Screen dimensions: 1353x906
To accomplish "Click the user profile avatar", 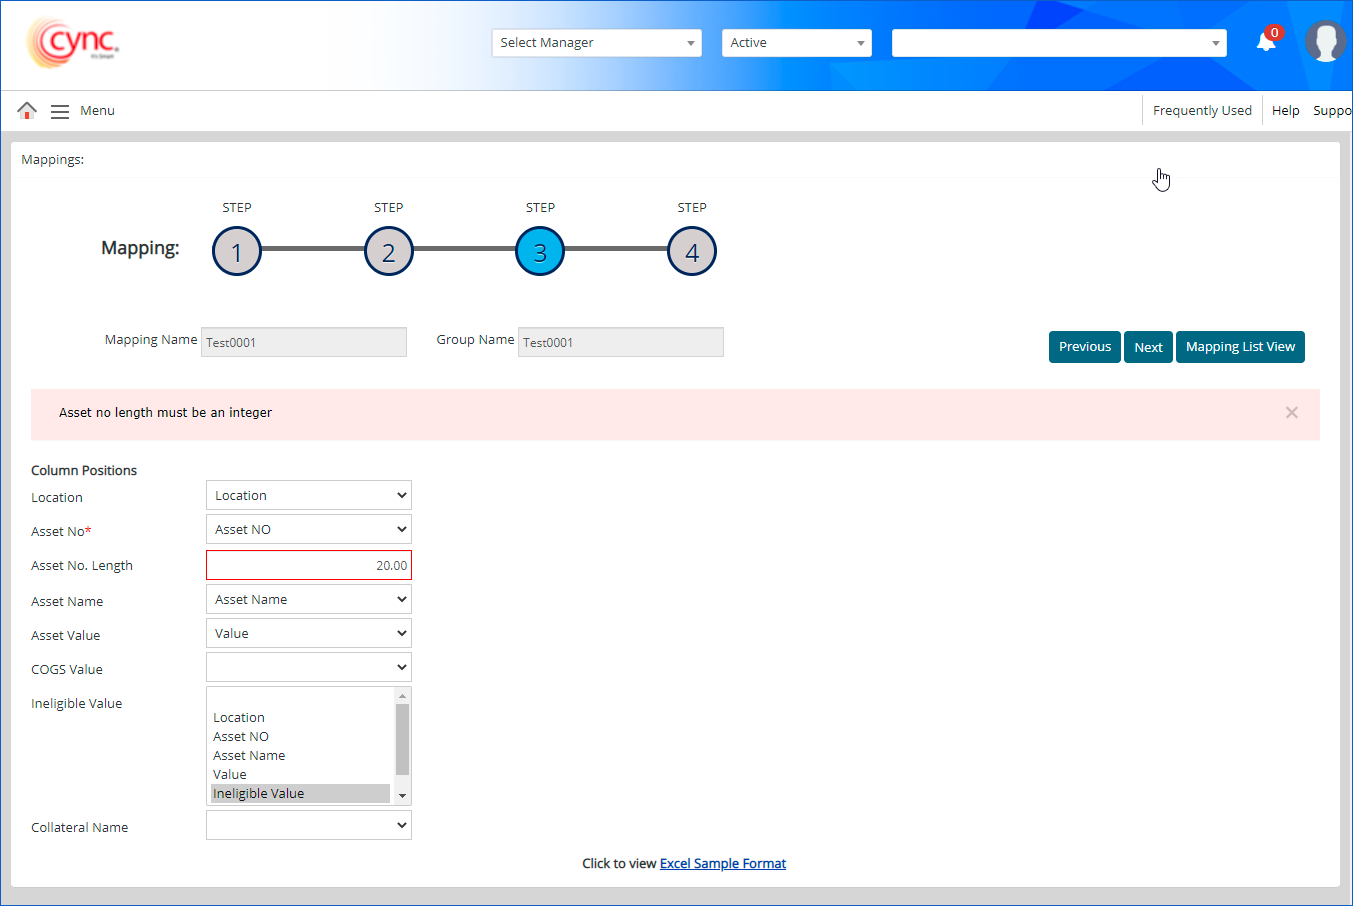I will pos(1326,42).
